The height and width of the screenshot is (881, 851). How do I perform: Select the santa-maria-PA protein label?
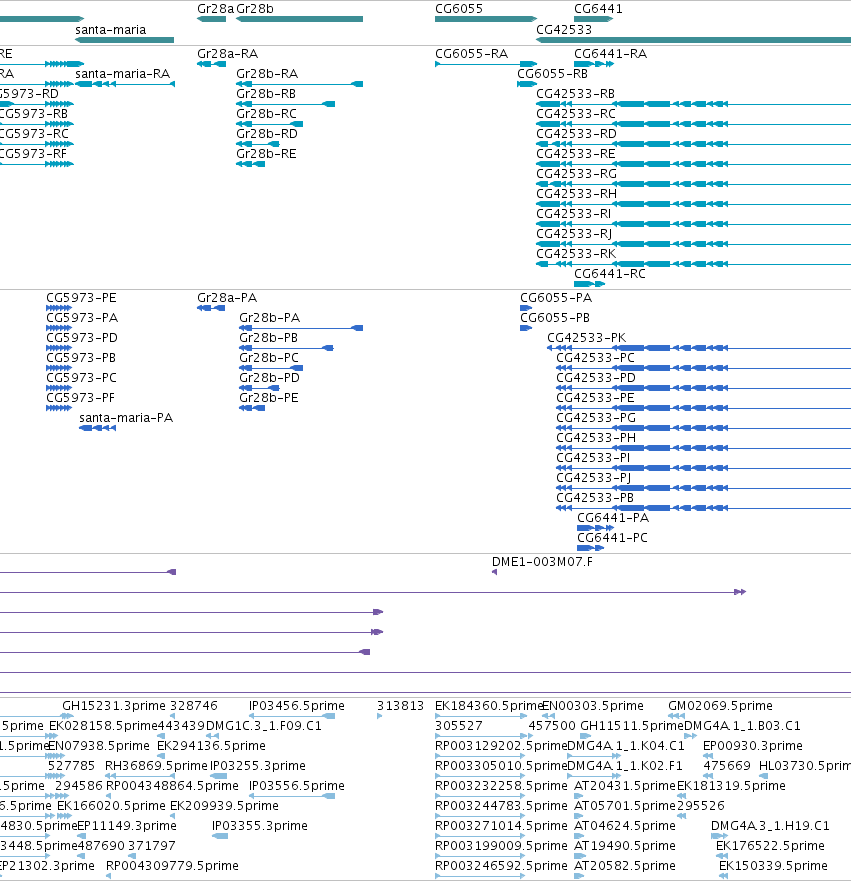pos(126,418)
